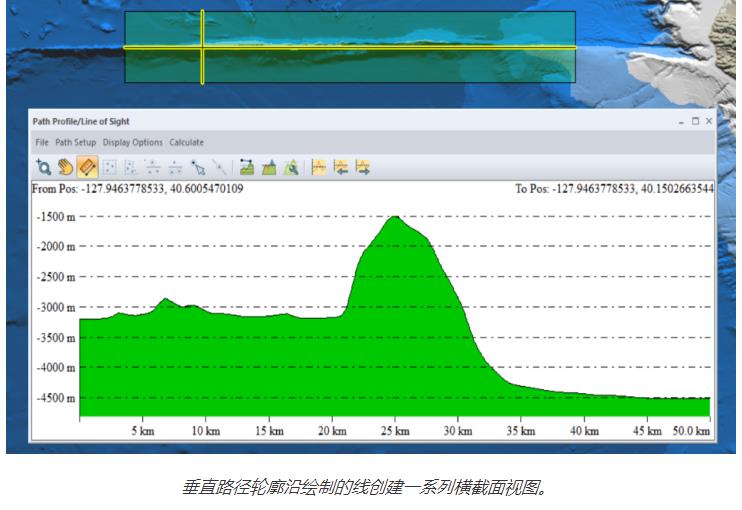This screenshot has height=510, width=742.
Task: Select the Pan hand tool
Action: [65, 167]
